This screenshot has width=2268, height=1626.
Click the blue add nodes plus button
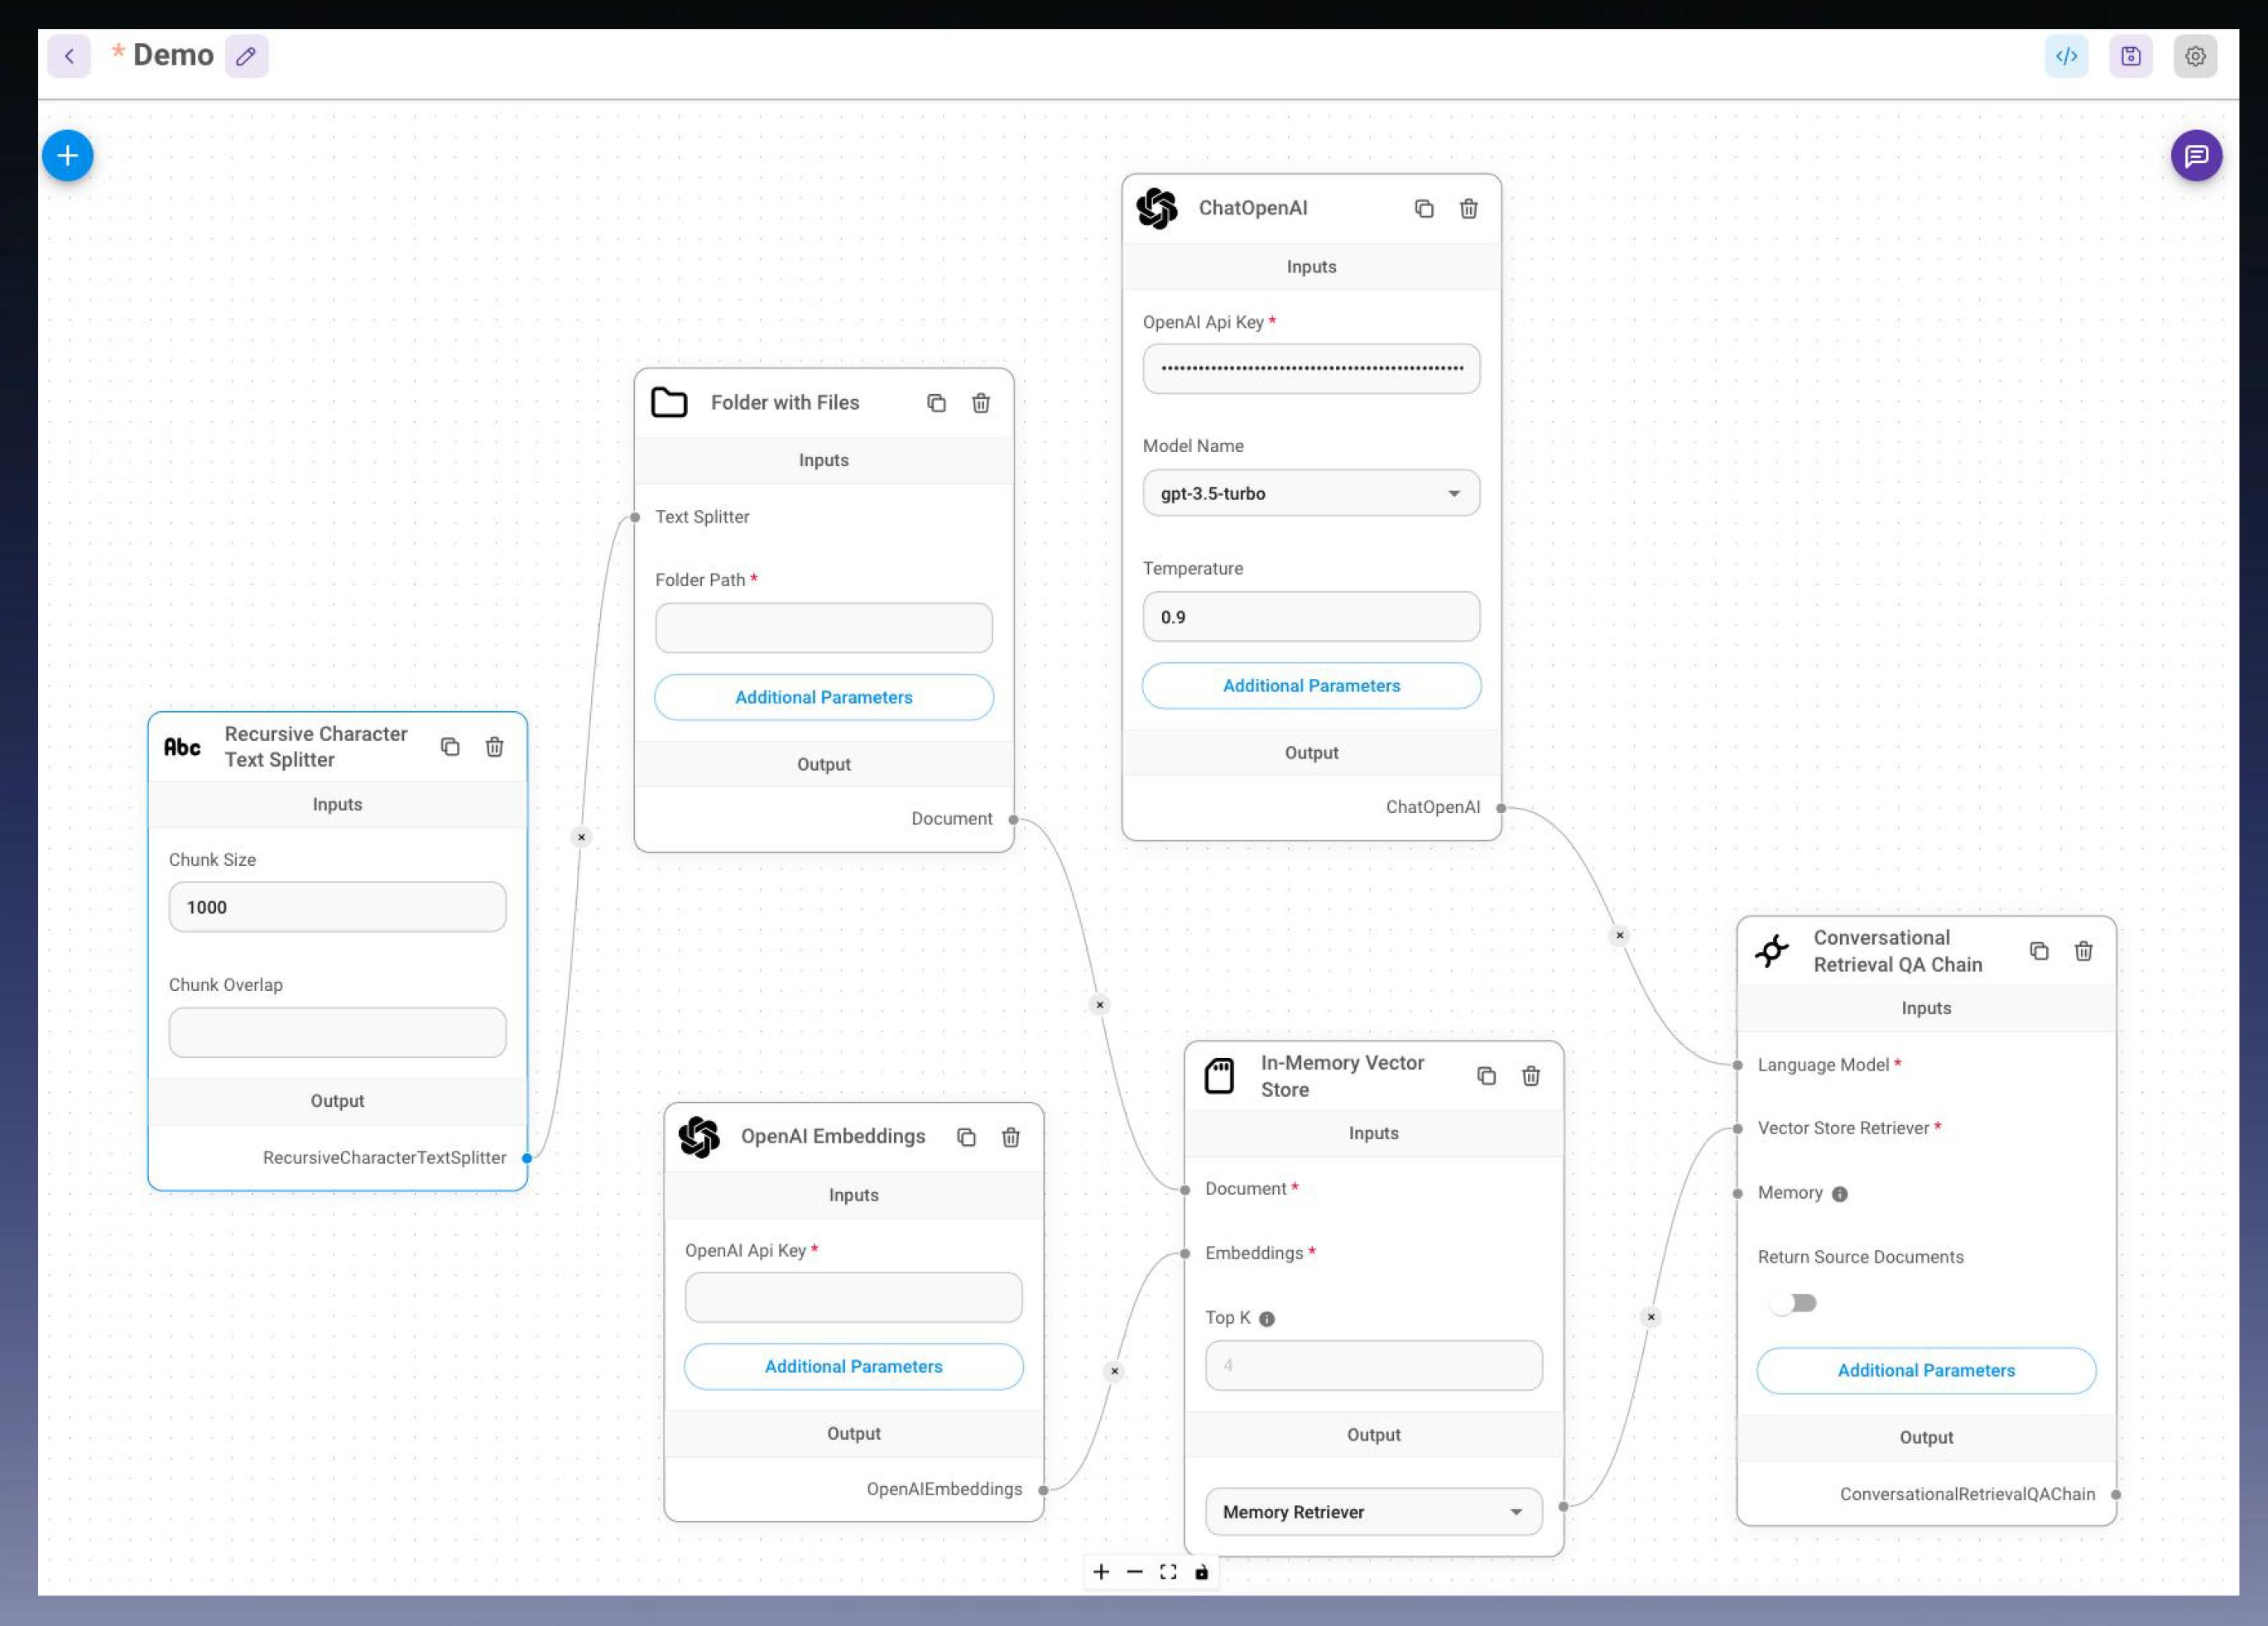coord(67,156)
